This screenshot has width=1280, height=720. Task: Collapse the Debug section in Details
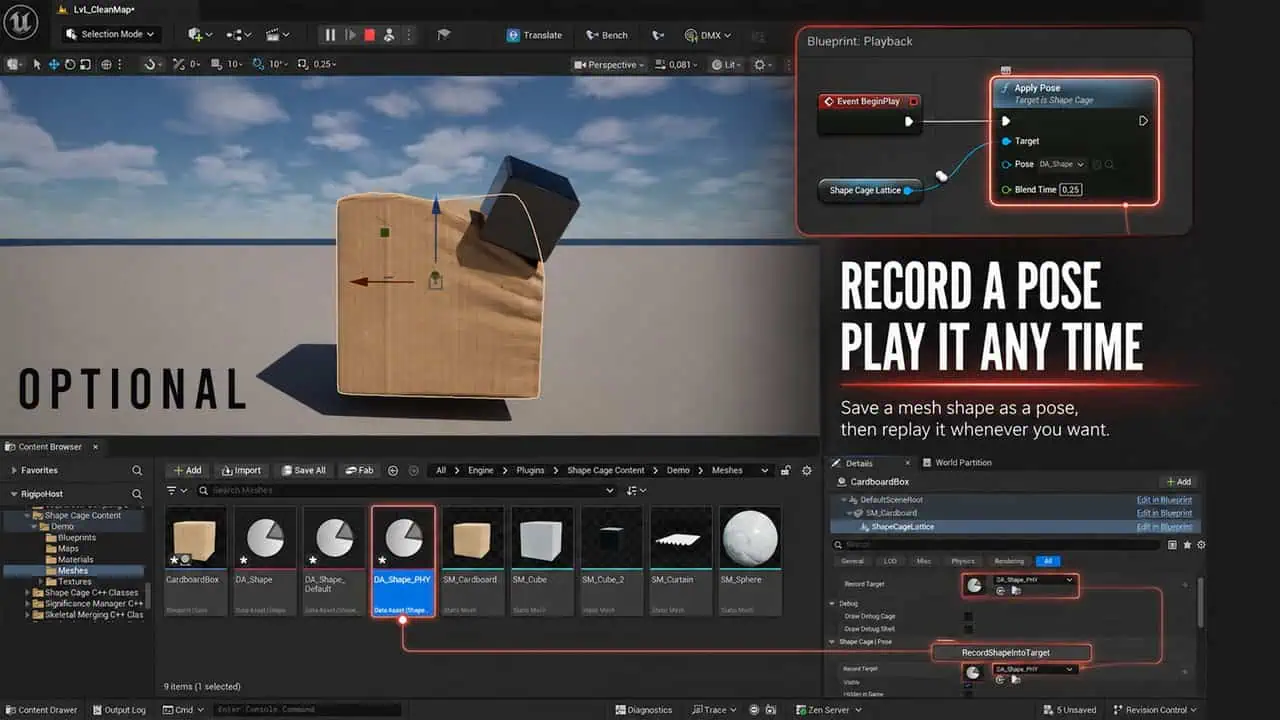point(832,603)
